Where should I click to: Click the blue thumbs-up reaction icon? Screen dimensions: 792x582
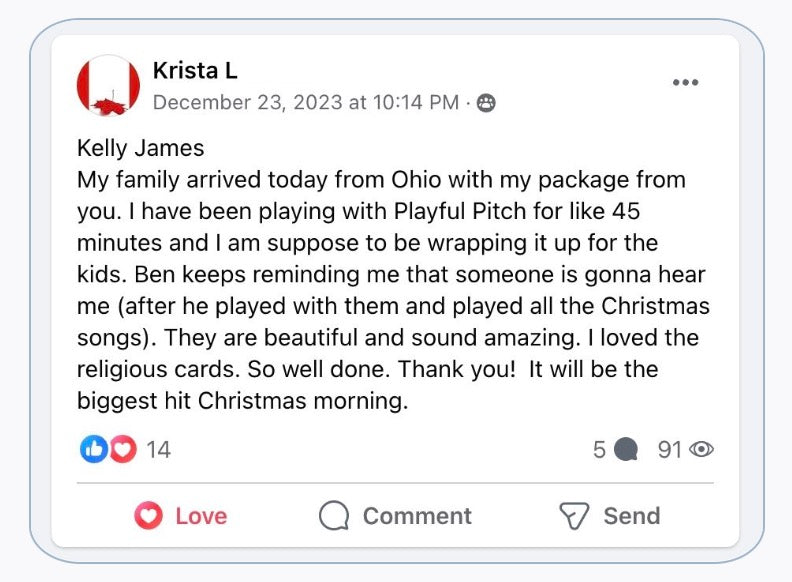(92, 450)
